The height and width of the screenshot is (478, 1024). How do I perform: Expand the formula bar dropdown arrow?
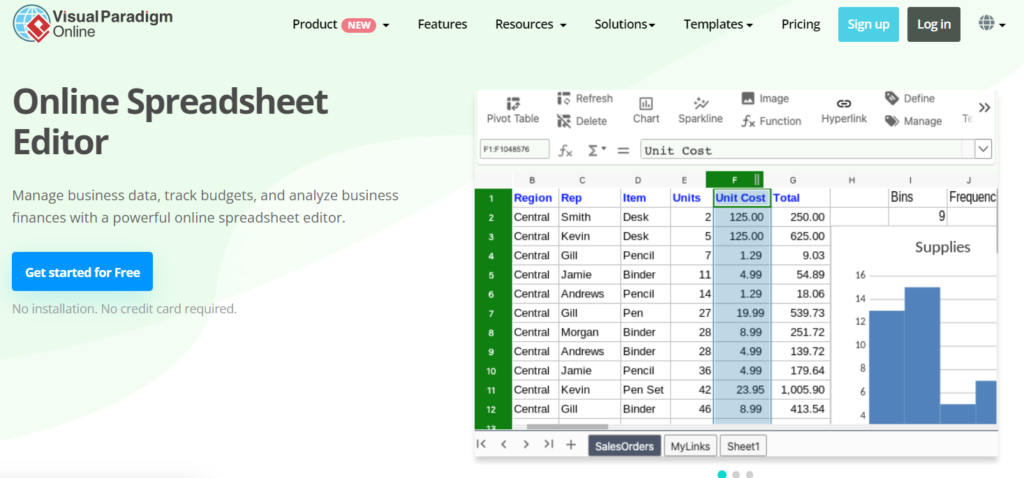(x=982, y=149)
